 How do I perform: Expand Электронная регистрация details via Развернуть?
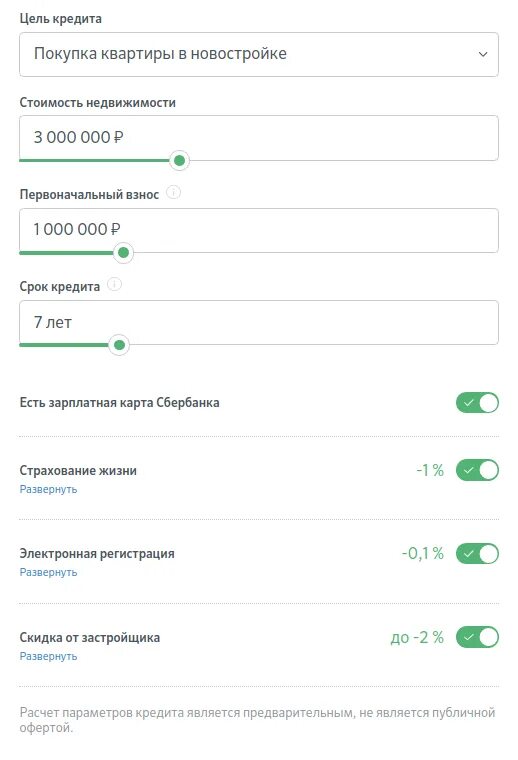[48, 572]
